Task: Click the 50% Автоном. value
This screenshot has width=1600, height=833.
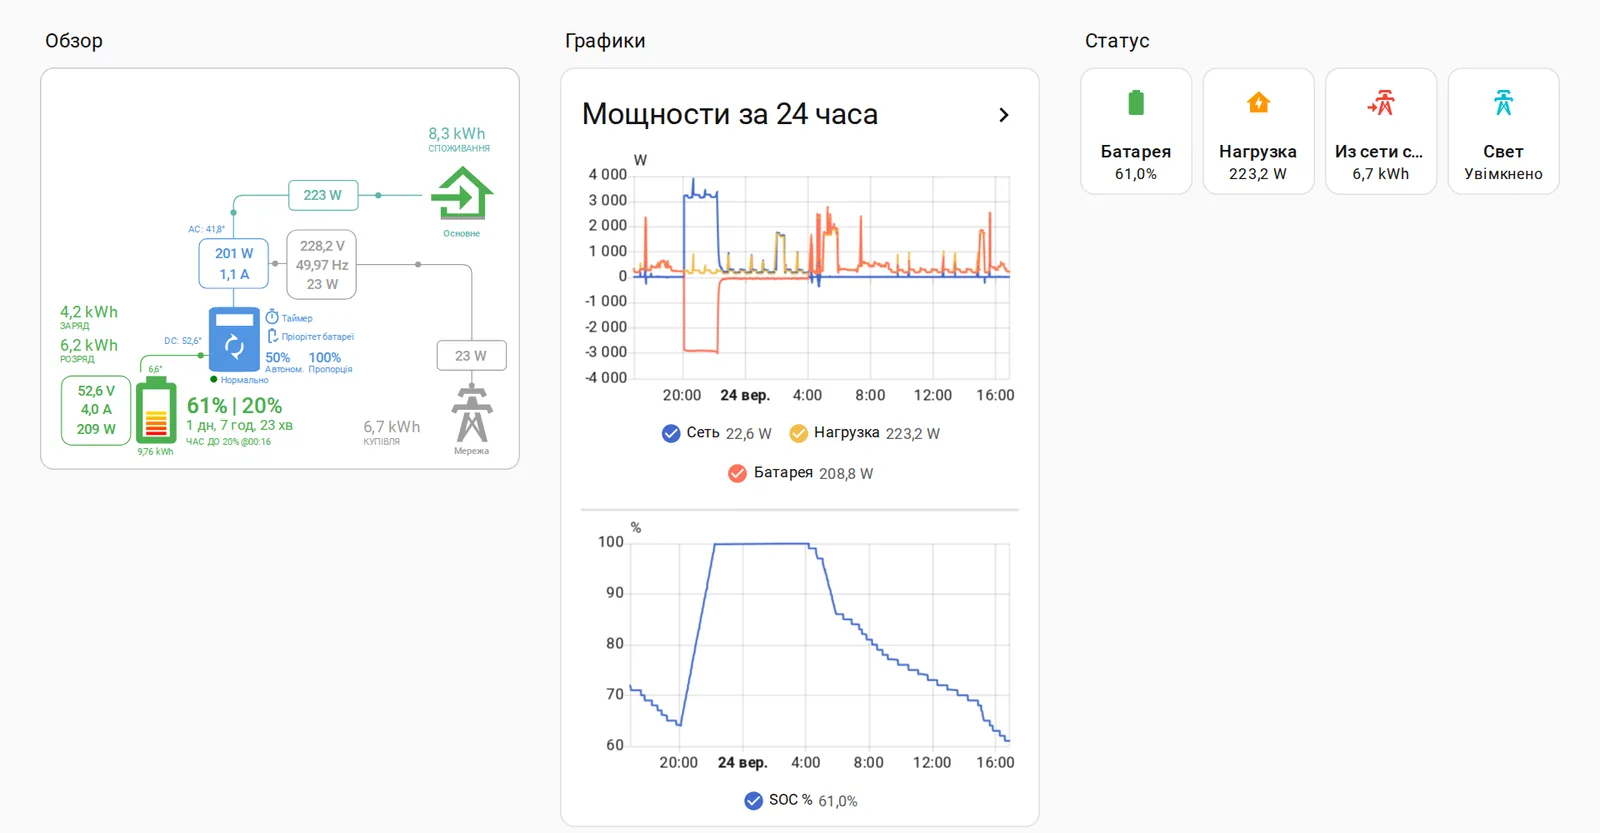Action: click(x=278, y=357)
